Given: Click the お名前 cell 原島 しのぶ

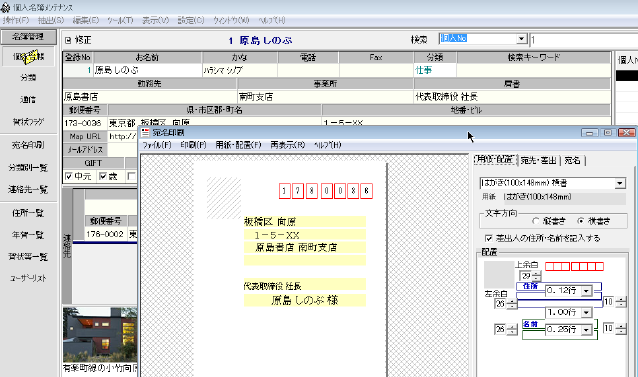Looking at the screenshot, I should 148,70.
